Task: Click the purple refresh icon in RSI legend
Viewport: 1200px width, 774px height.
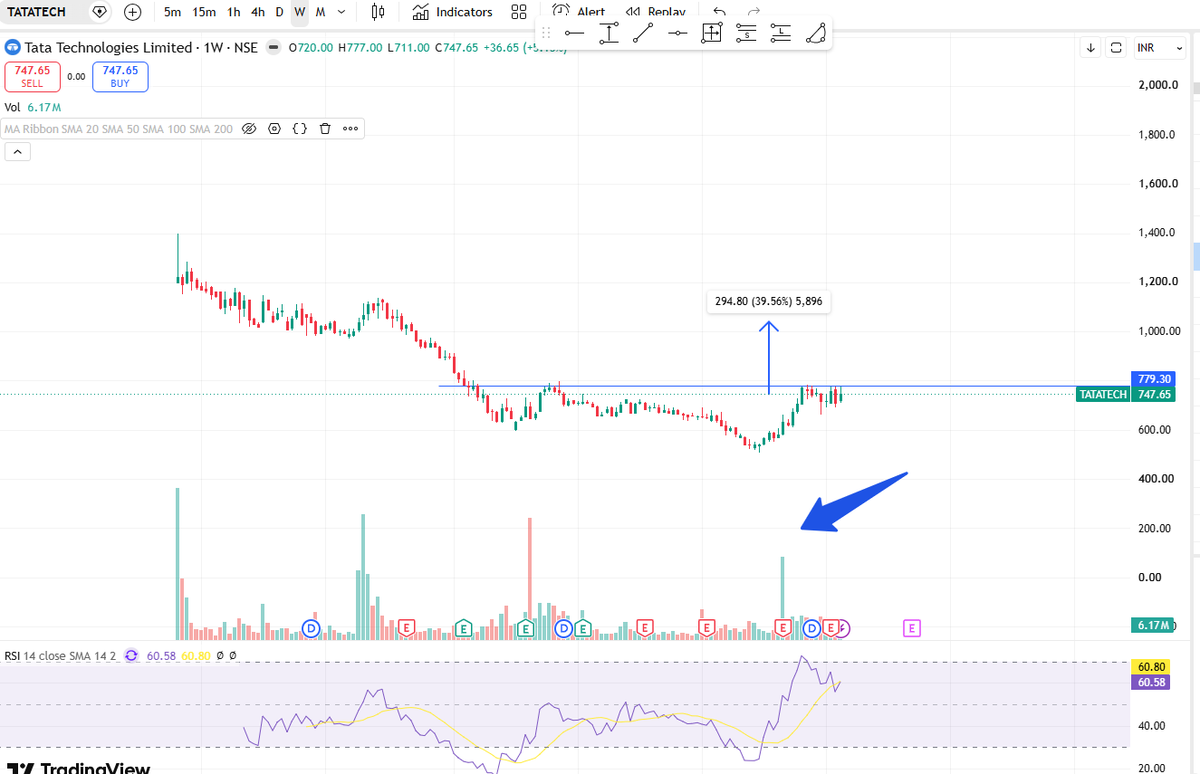Action: pos(131,656)
